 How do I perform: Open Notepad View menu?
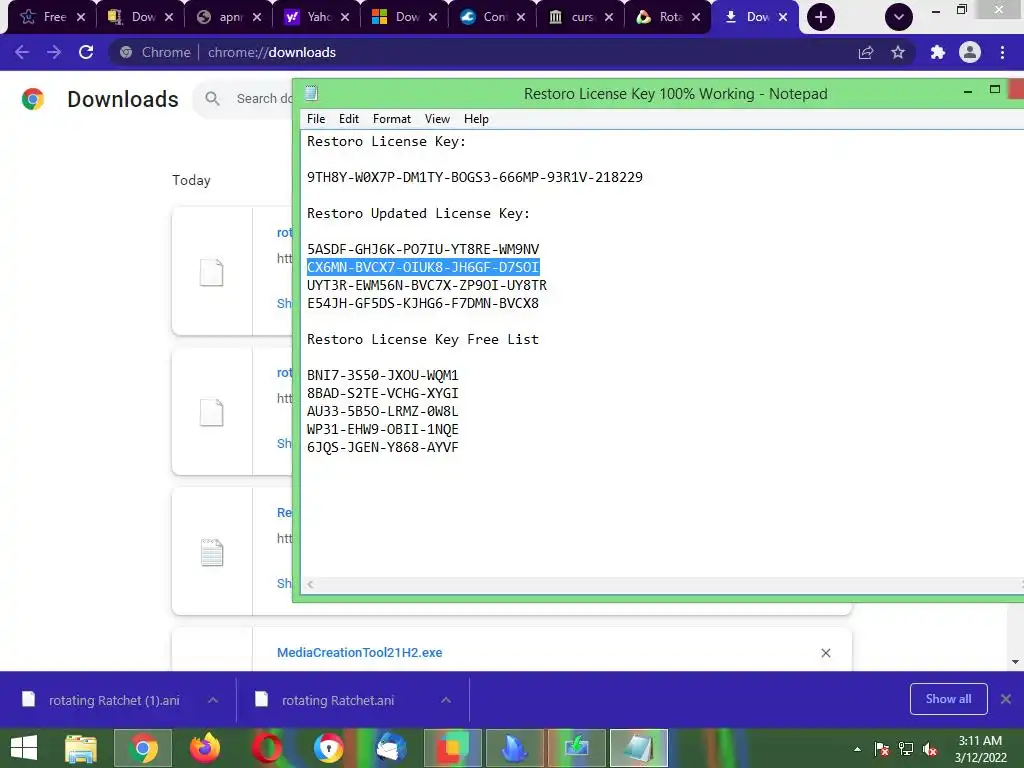[437, 119]
